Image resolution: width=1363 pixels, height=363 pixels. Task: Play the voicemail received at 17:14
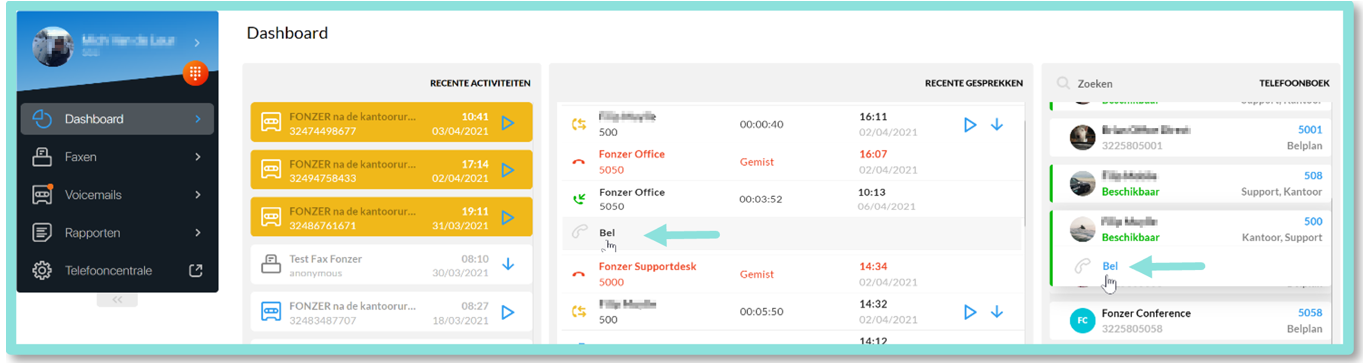click(507, 170)
